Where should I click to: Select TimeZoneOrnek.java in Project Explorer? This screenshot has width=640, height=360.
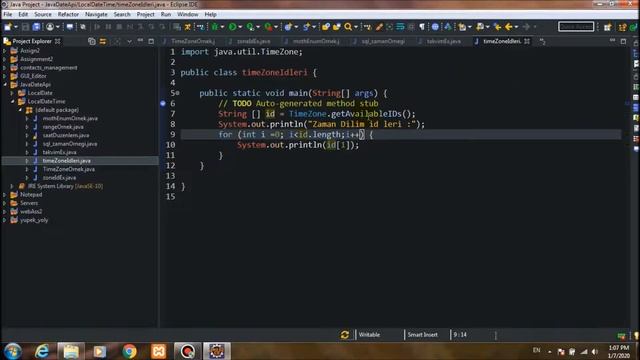click(69, 169)
